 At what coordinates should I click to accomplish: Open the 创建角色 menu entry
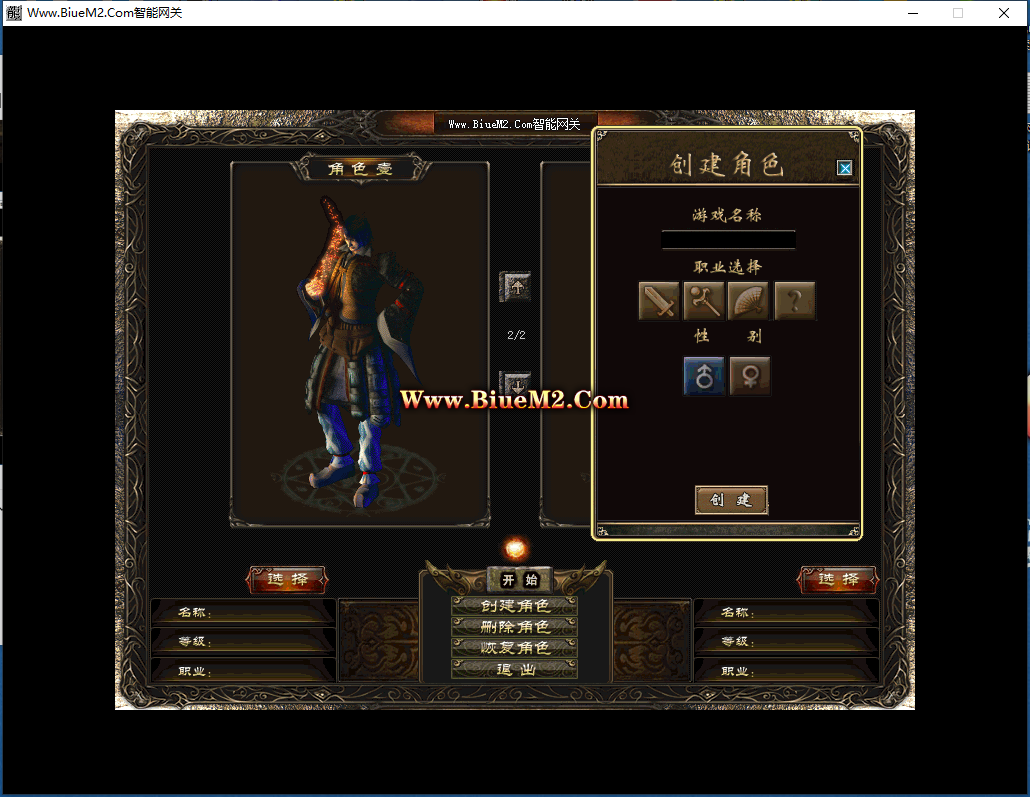click(515, 606)
